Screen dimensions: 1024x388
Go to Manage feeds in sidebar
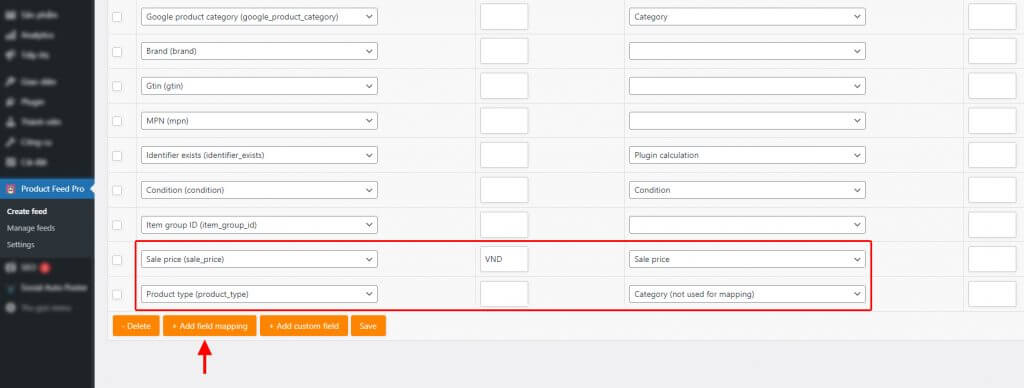click(x=31, y=228)
